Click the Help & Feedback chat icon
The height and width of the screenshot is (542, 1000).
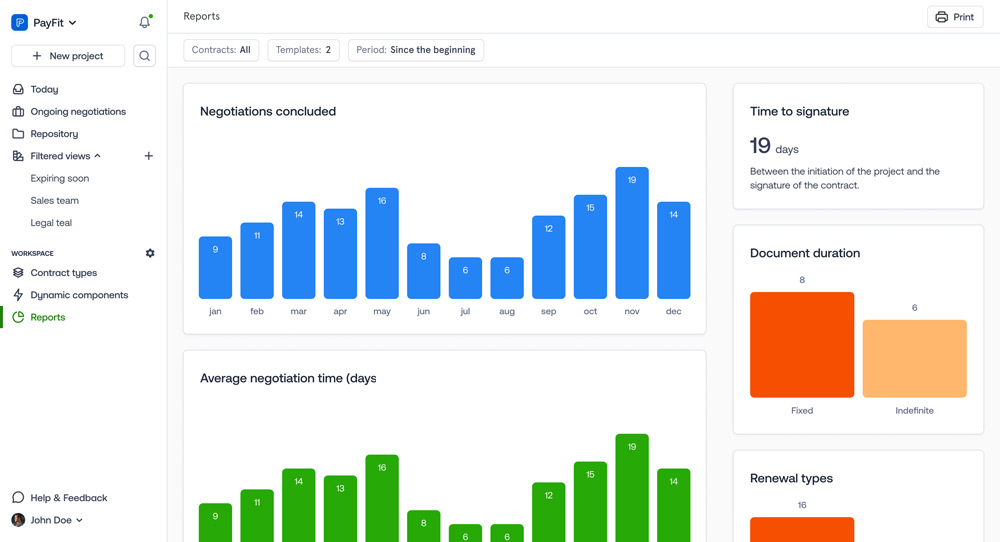pyautogui.click(x=18, y=498)
